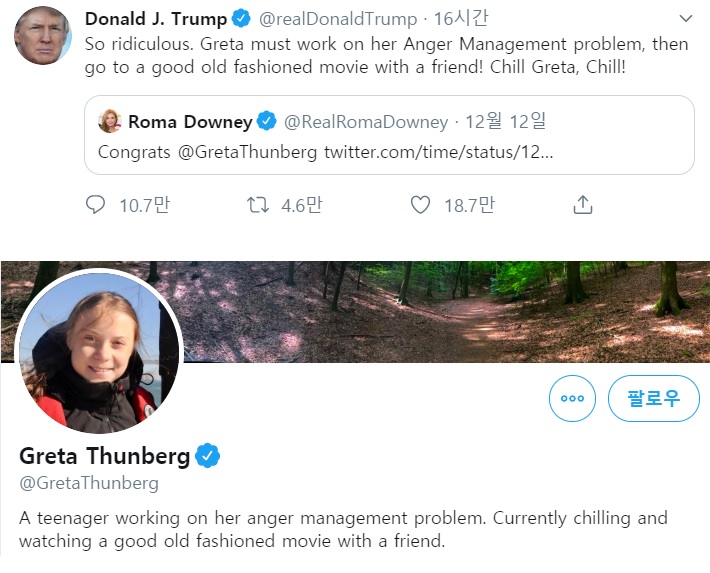The image size is (710, 573).
Task: Click Roma Downey's name in quoted tweet
Action: (190, 122)
